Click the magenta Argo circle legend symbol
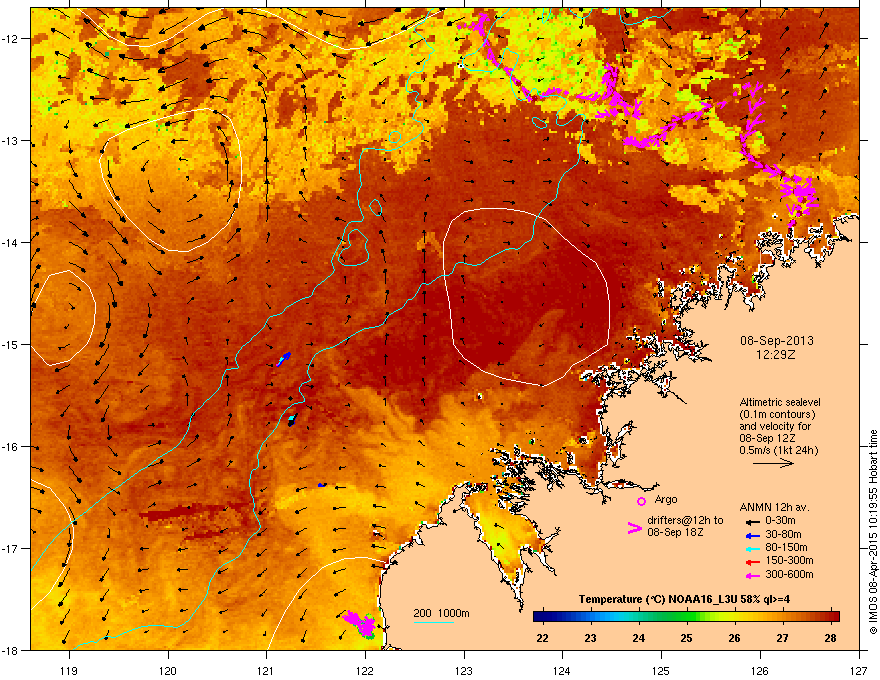The width and height of the screenshot is (880, 680). click(641, 501)
